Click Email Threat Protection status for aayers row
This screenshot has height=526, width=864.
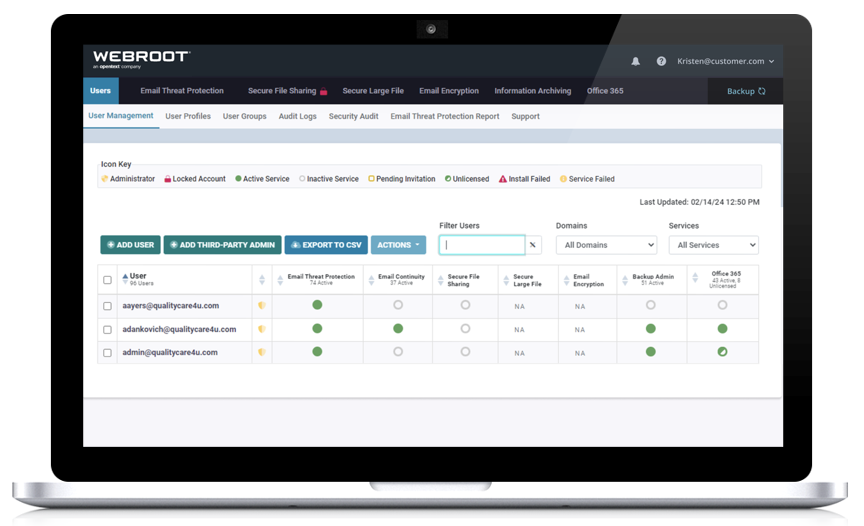(317, 305)
